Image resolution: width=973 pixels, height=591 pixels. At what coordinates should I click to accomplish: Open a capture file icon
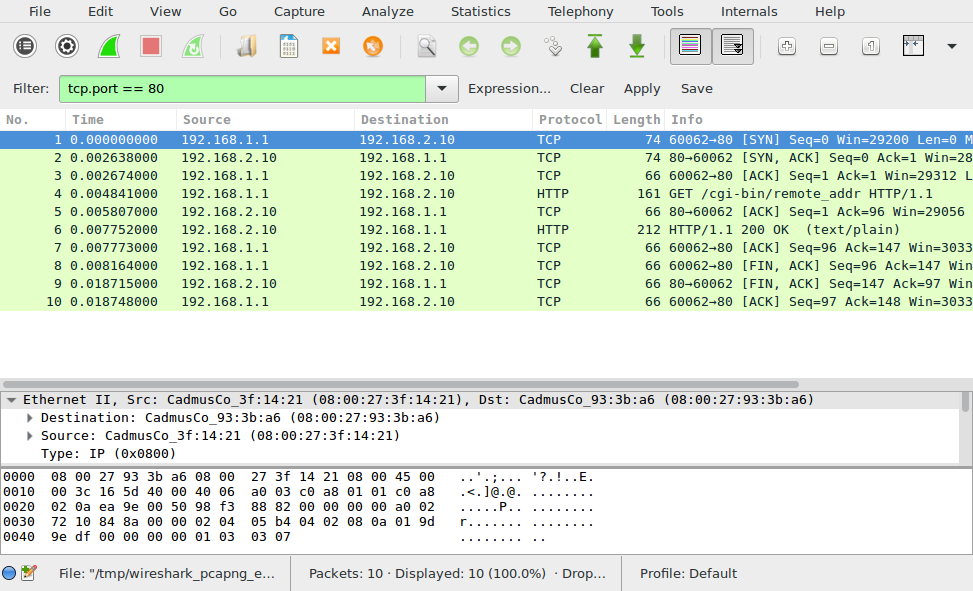246,46
